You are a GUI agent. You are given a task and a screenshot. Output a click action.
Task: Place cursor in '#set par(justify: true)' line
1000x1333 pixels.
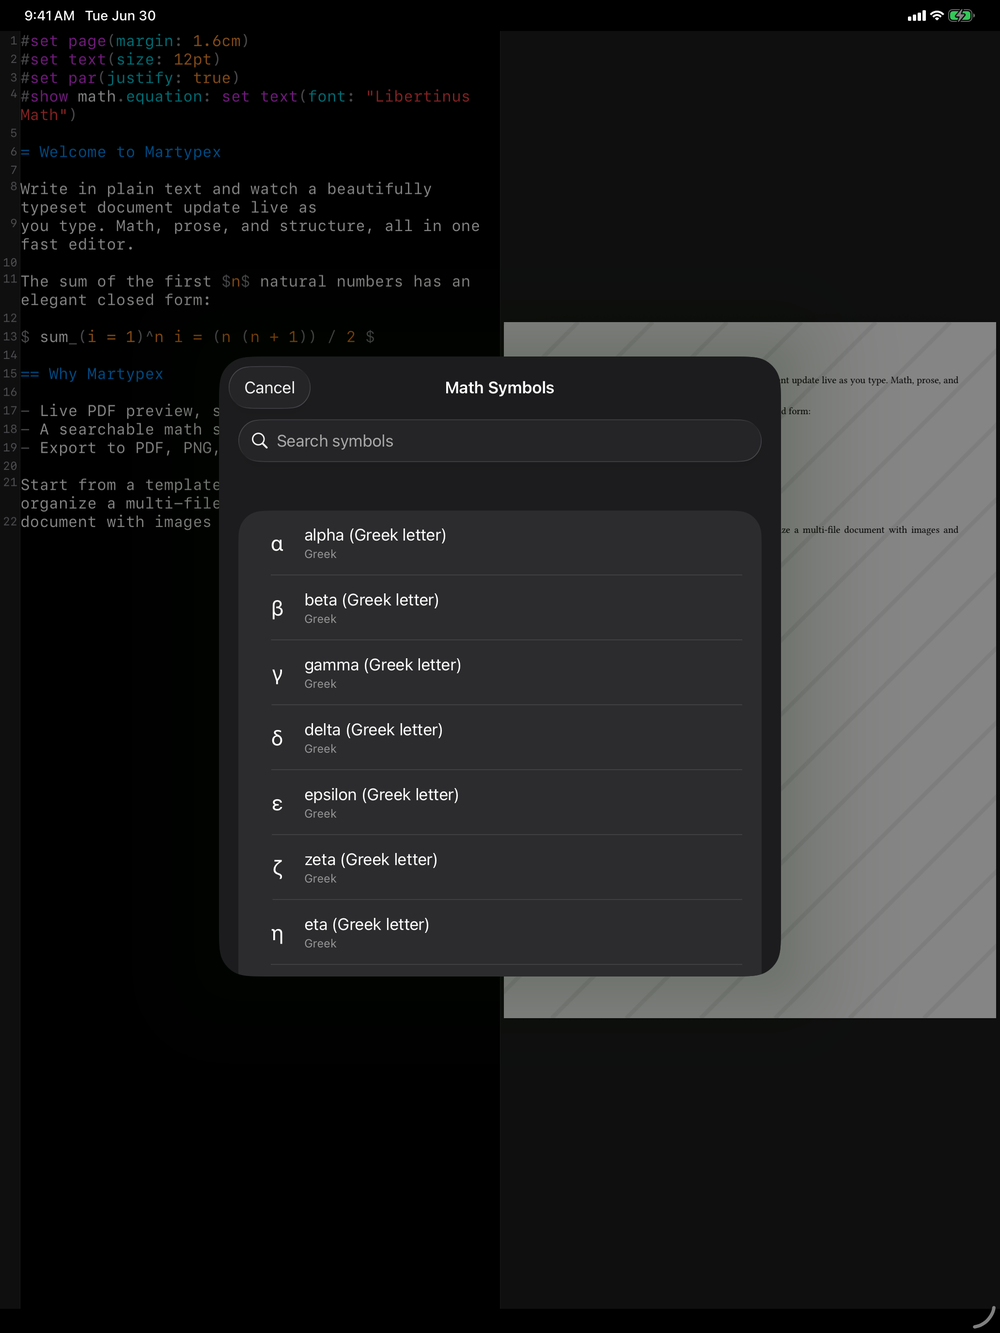pyautogui.click(x=130, y=78)
